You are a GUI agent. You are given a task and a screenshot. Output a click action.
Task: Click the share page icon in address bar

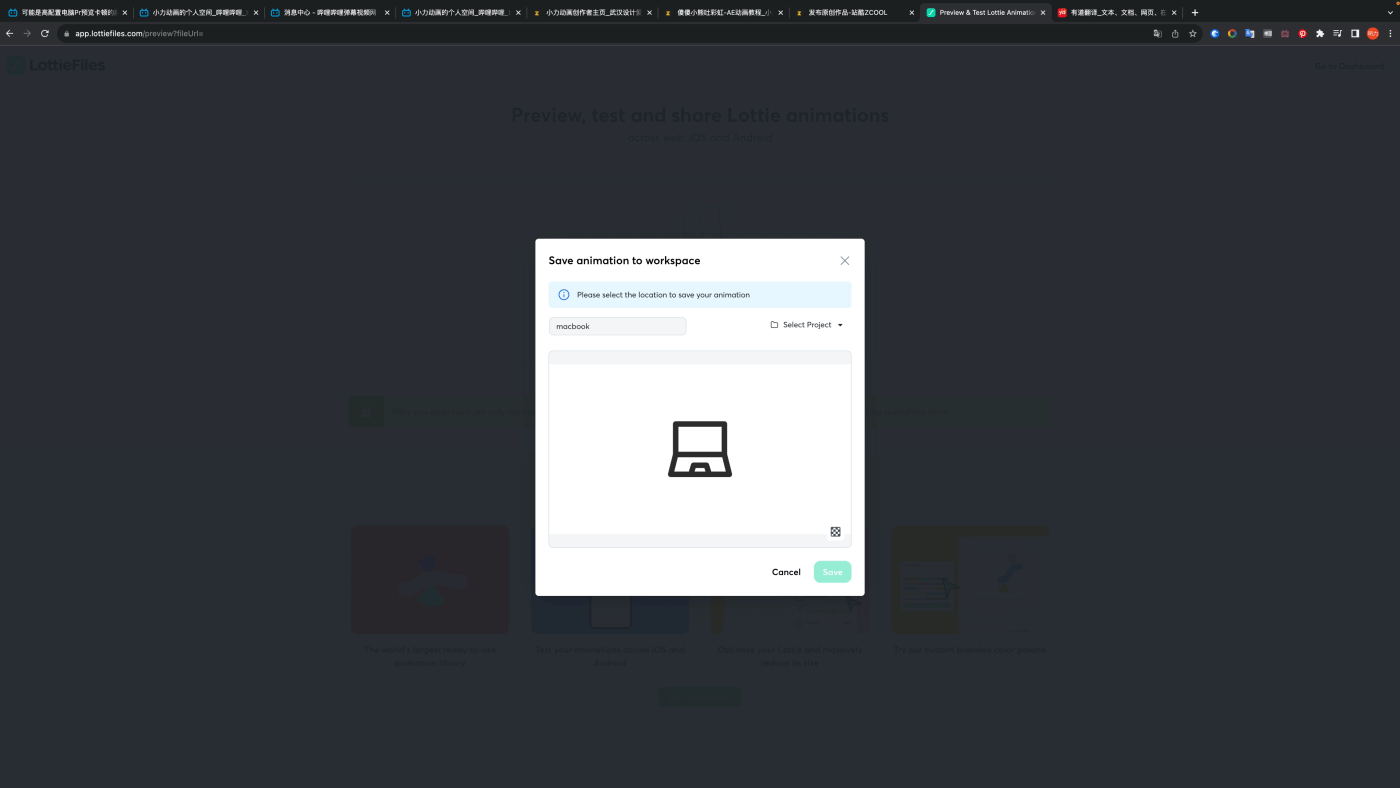[1175, 33]
